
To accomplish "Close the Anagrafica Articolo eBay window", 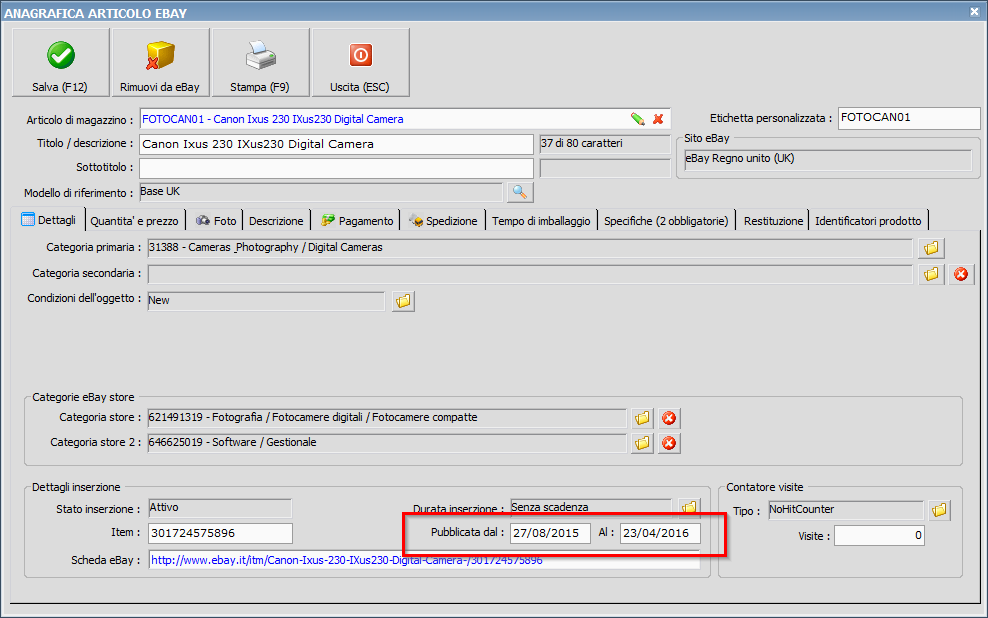I will pyautogui.click(x=974, y=11).
